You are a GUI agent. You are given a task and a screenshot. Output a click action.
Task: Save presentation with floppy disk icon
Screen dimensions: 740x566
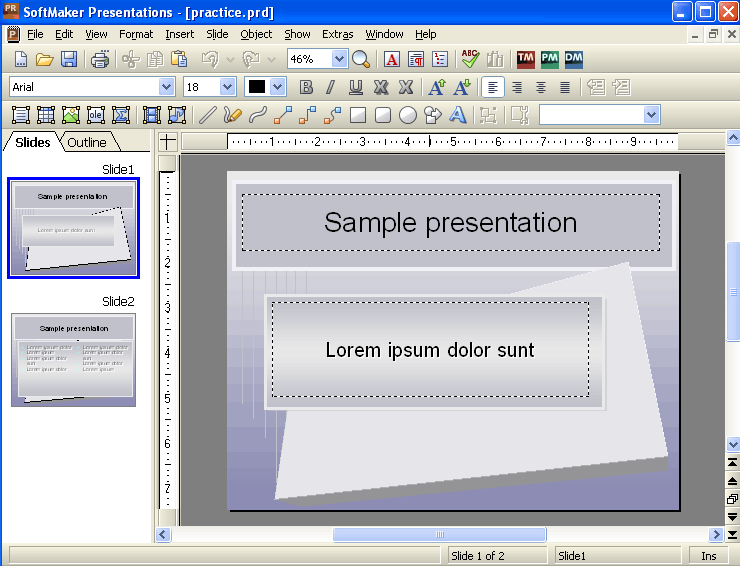[x=69, y=59]
